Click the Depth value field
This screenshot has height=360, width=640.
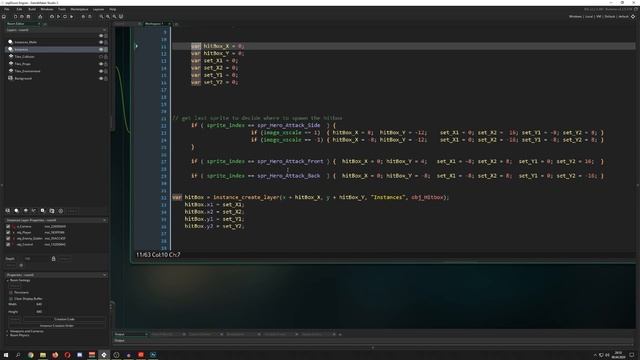coord(36,258)
